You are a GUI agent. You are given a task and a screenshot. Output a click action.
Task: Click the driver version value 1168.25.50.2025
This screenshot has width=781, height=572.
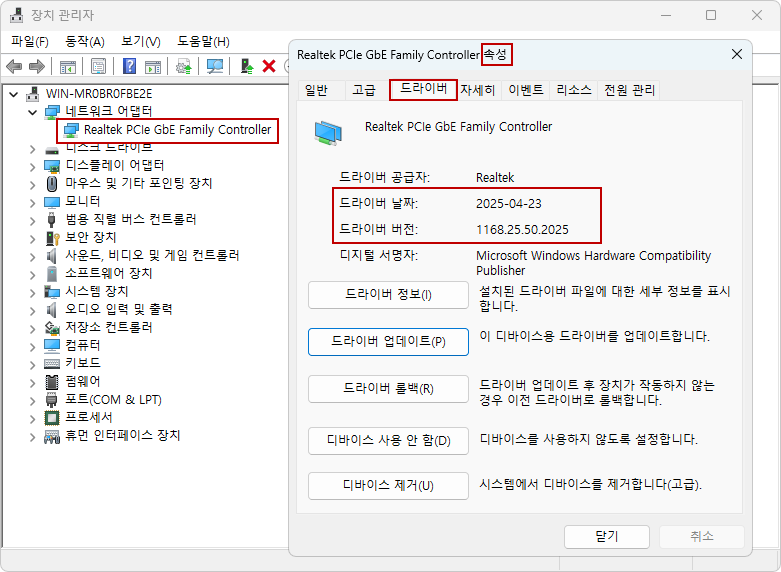[522, 230]
